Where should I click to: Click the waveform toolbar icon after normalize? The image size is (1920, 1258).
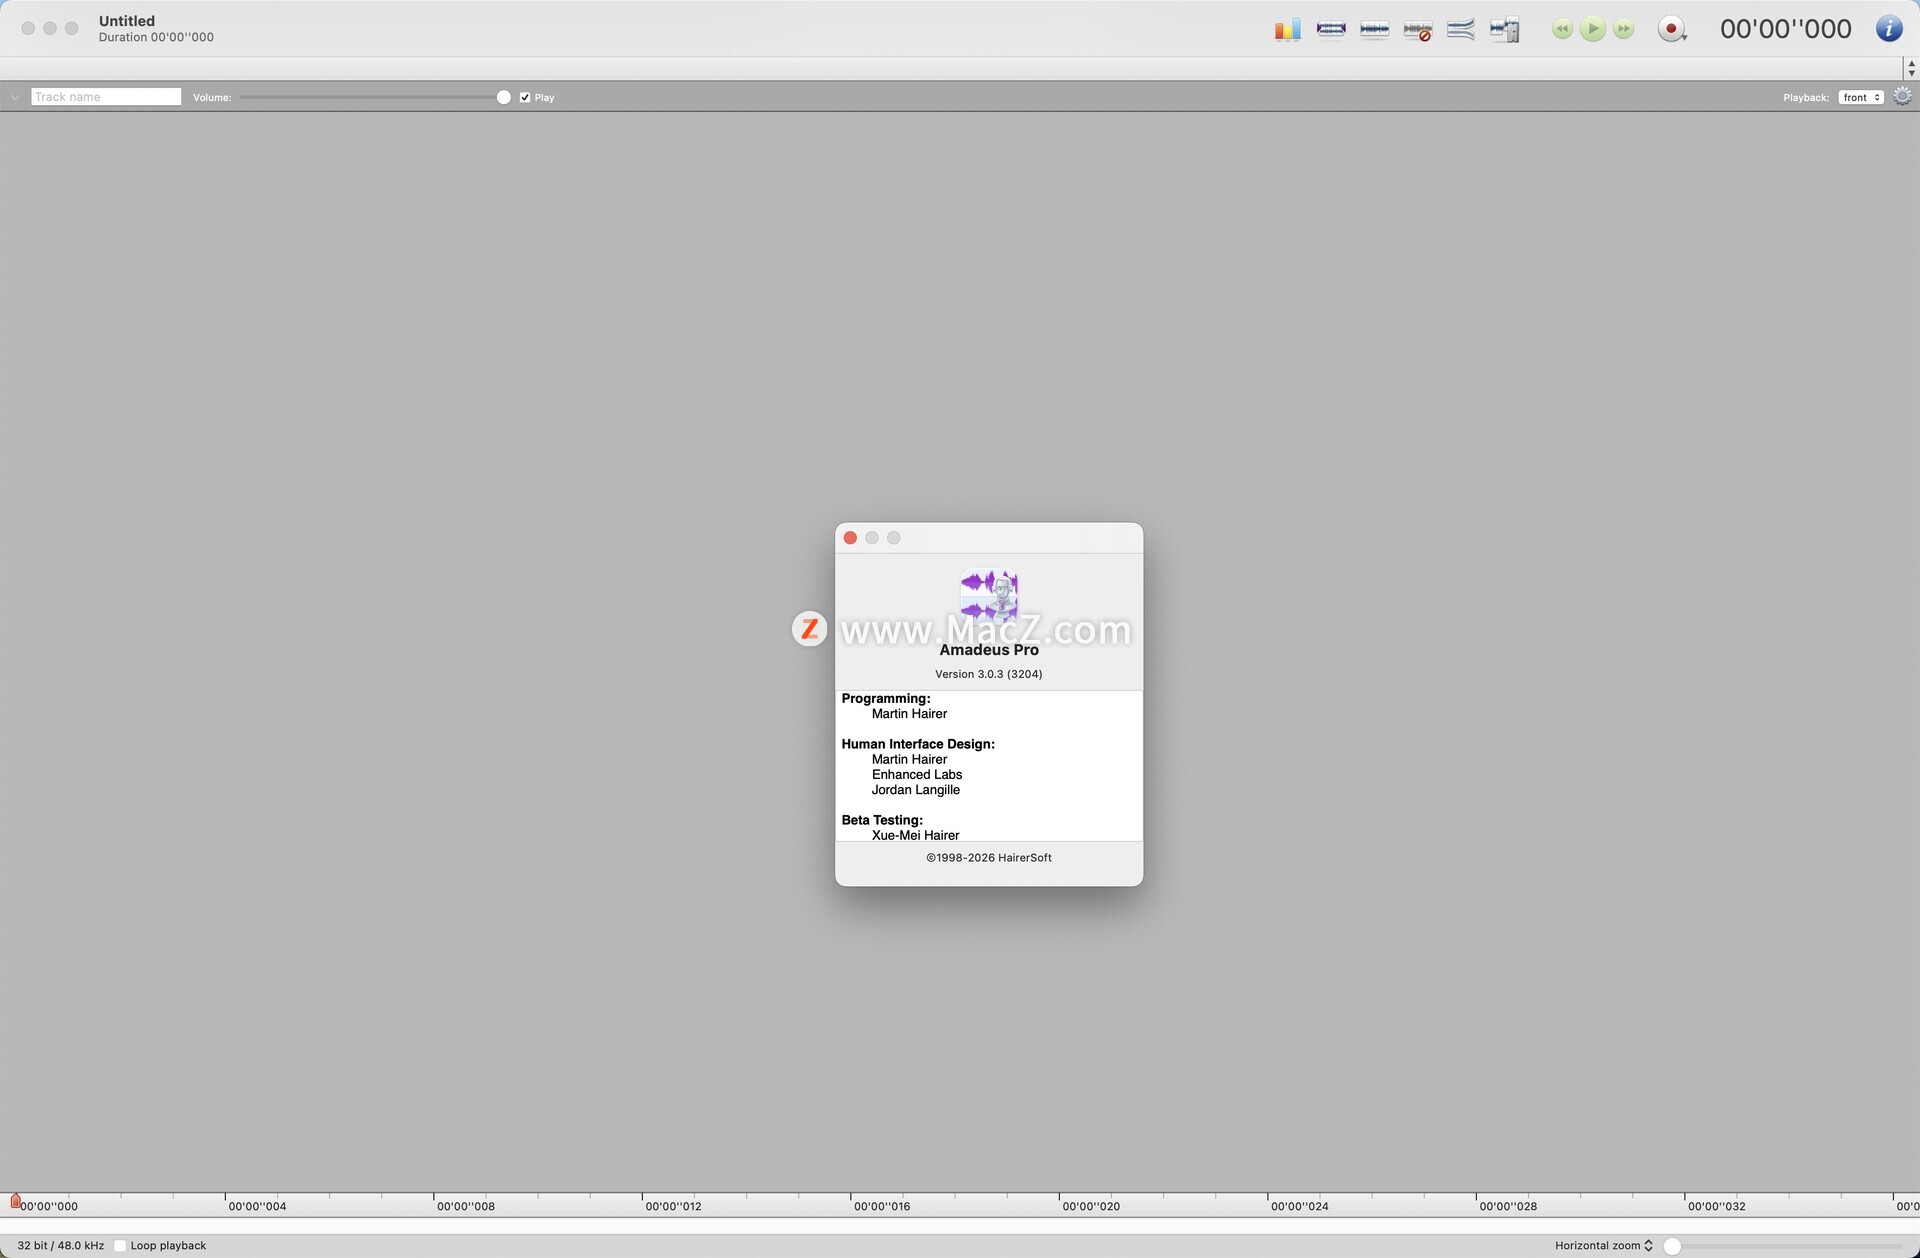point(1374,29)
